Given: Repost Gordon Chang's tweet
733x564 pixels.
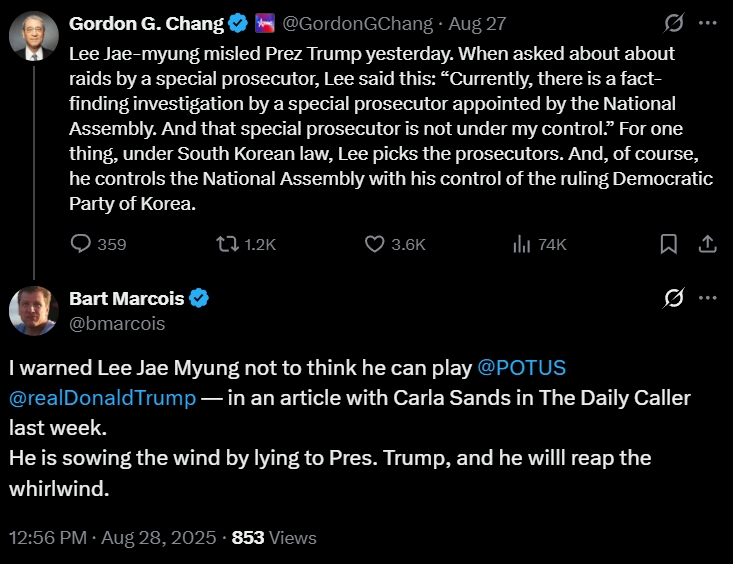Looking at the screenshot, I should [x=229, y=244].
